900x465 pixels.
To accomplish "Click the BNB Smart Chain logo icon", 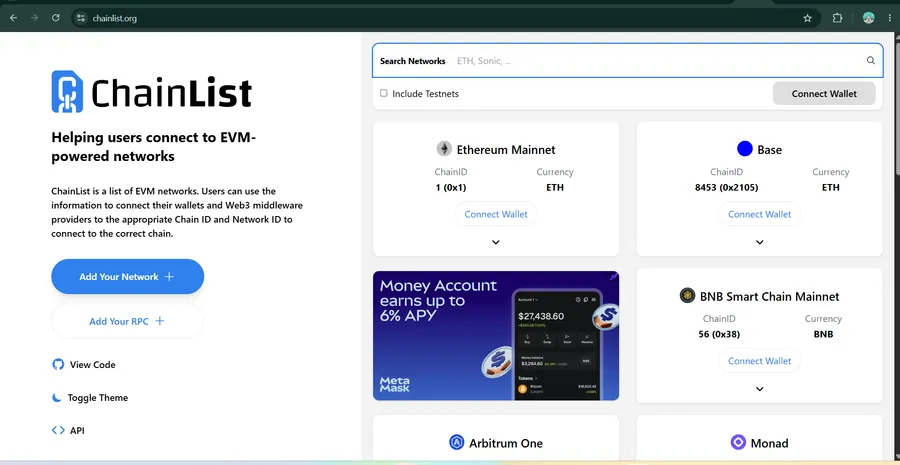I will click(x=687, y=296).
